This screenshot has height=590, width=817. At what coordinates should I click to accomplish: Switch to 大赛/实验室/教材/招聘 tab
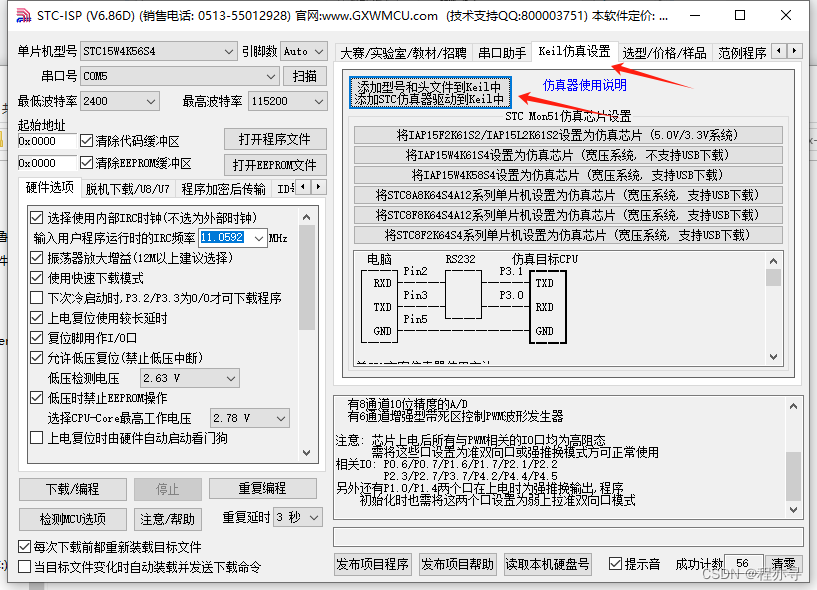(x=403, y=53)
